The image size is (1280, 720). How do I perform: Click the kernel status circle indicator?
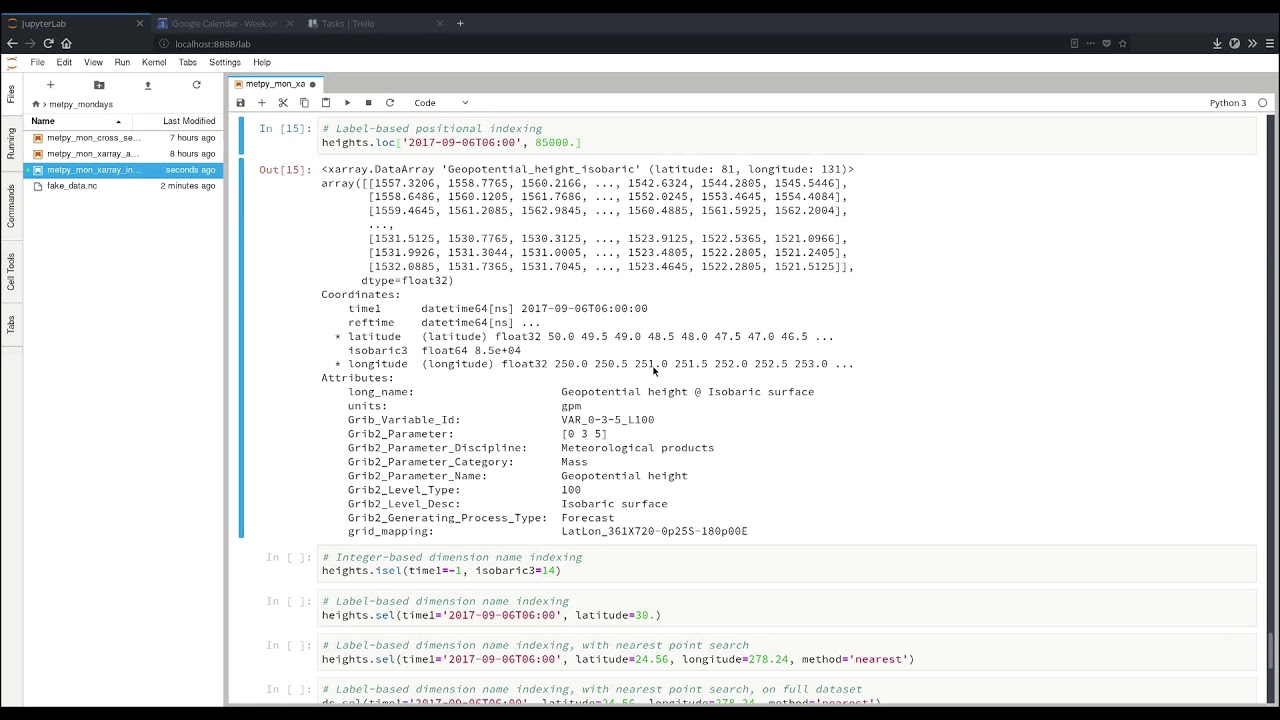1262,103
